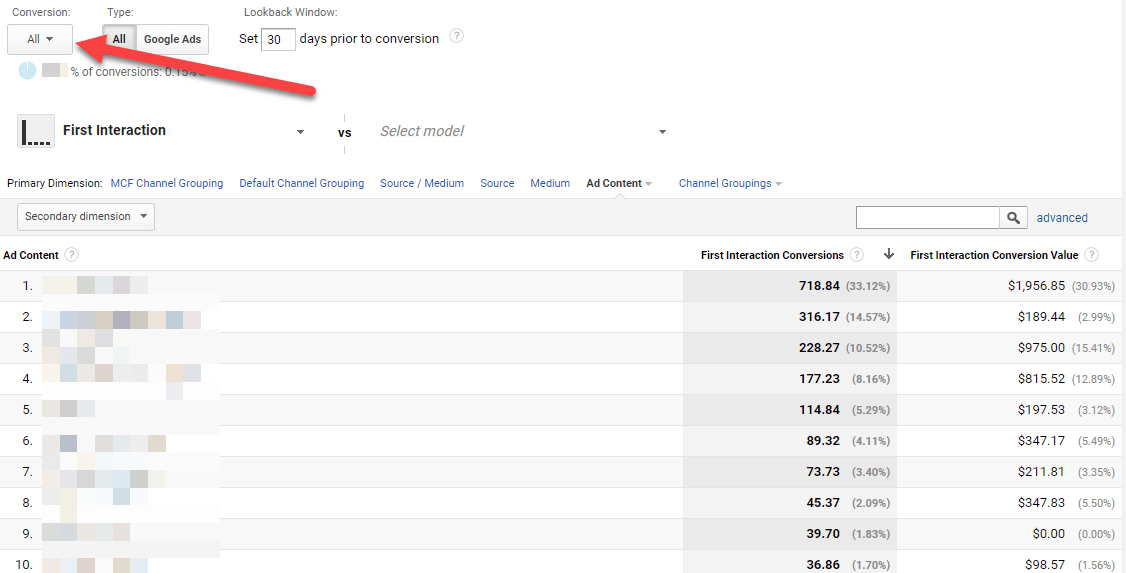Screen dimensions: 1126x573
Task: Choose Default Channel Grouping link
Action: pos(302,183)
